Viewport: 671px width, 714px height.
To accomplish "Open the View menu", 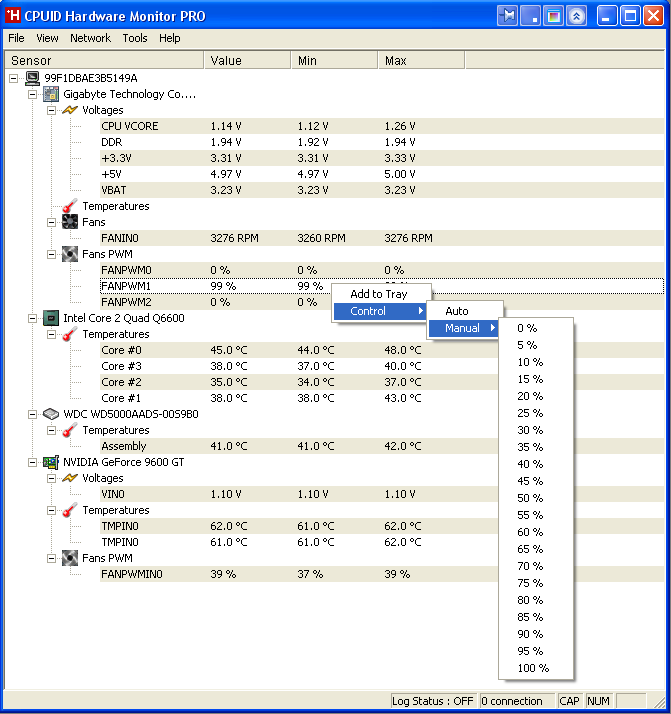I will 47,38.
